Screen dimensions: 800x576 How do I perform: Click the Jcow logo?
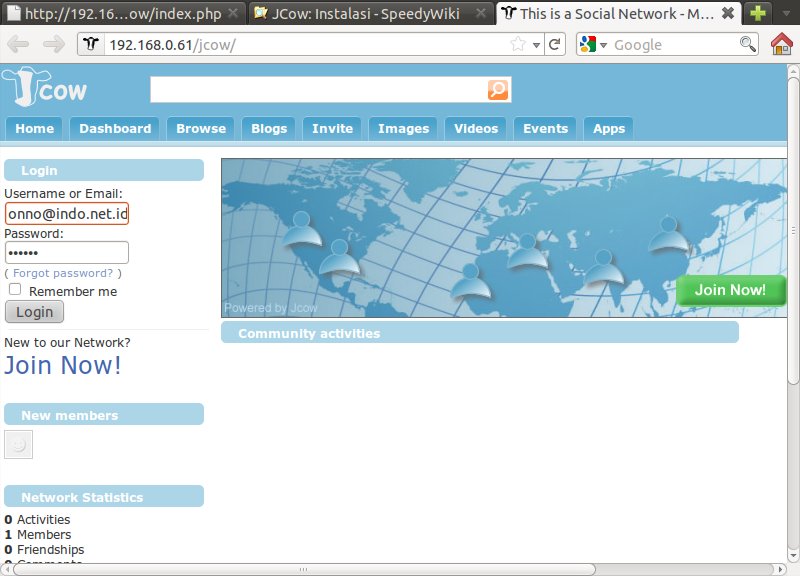44,89
